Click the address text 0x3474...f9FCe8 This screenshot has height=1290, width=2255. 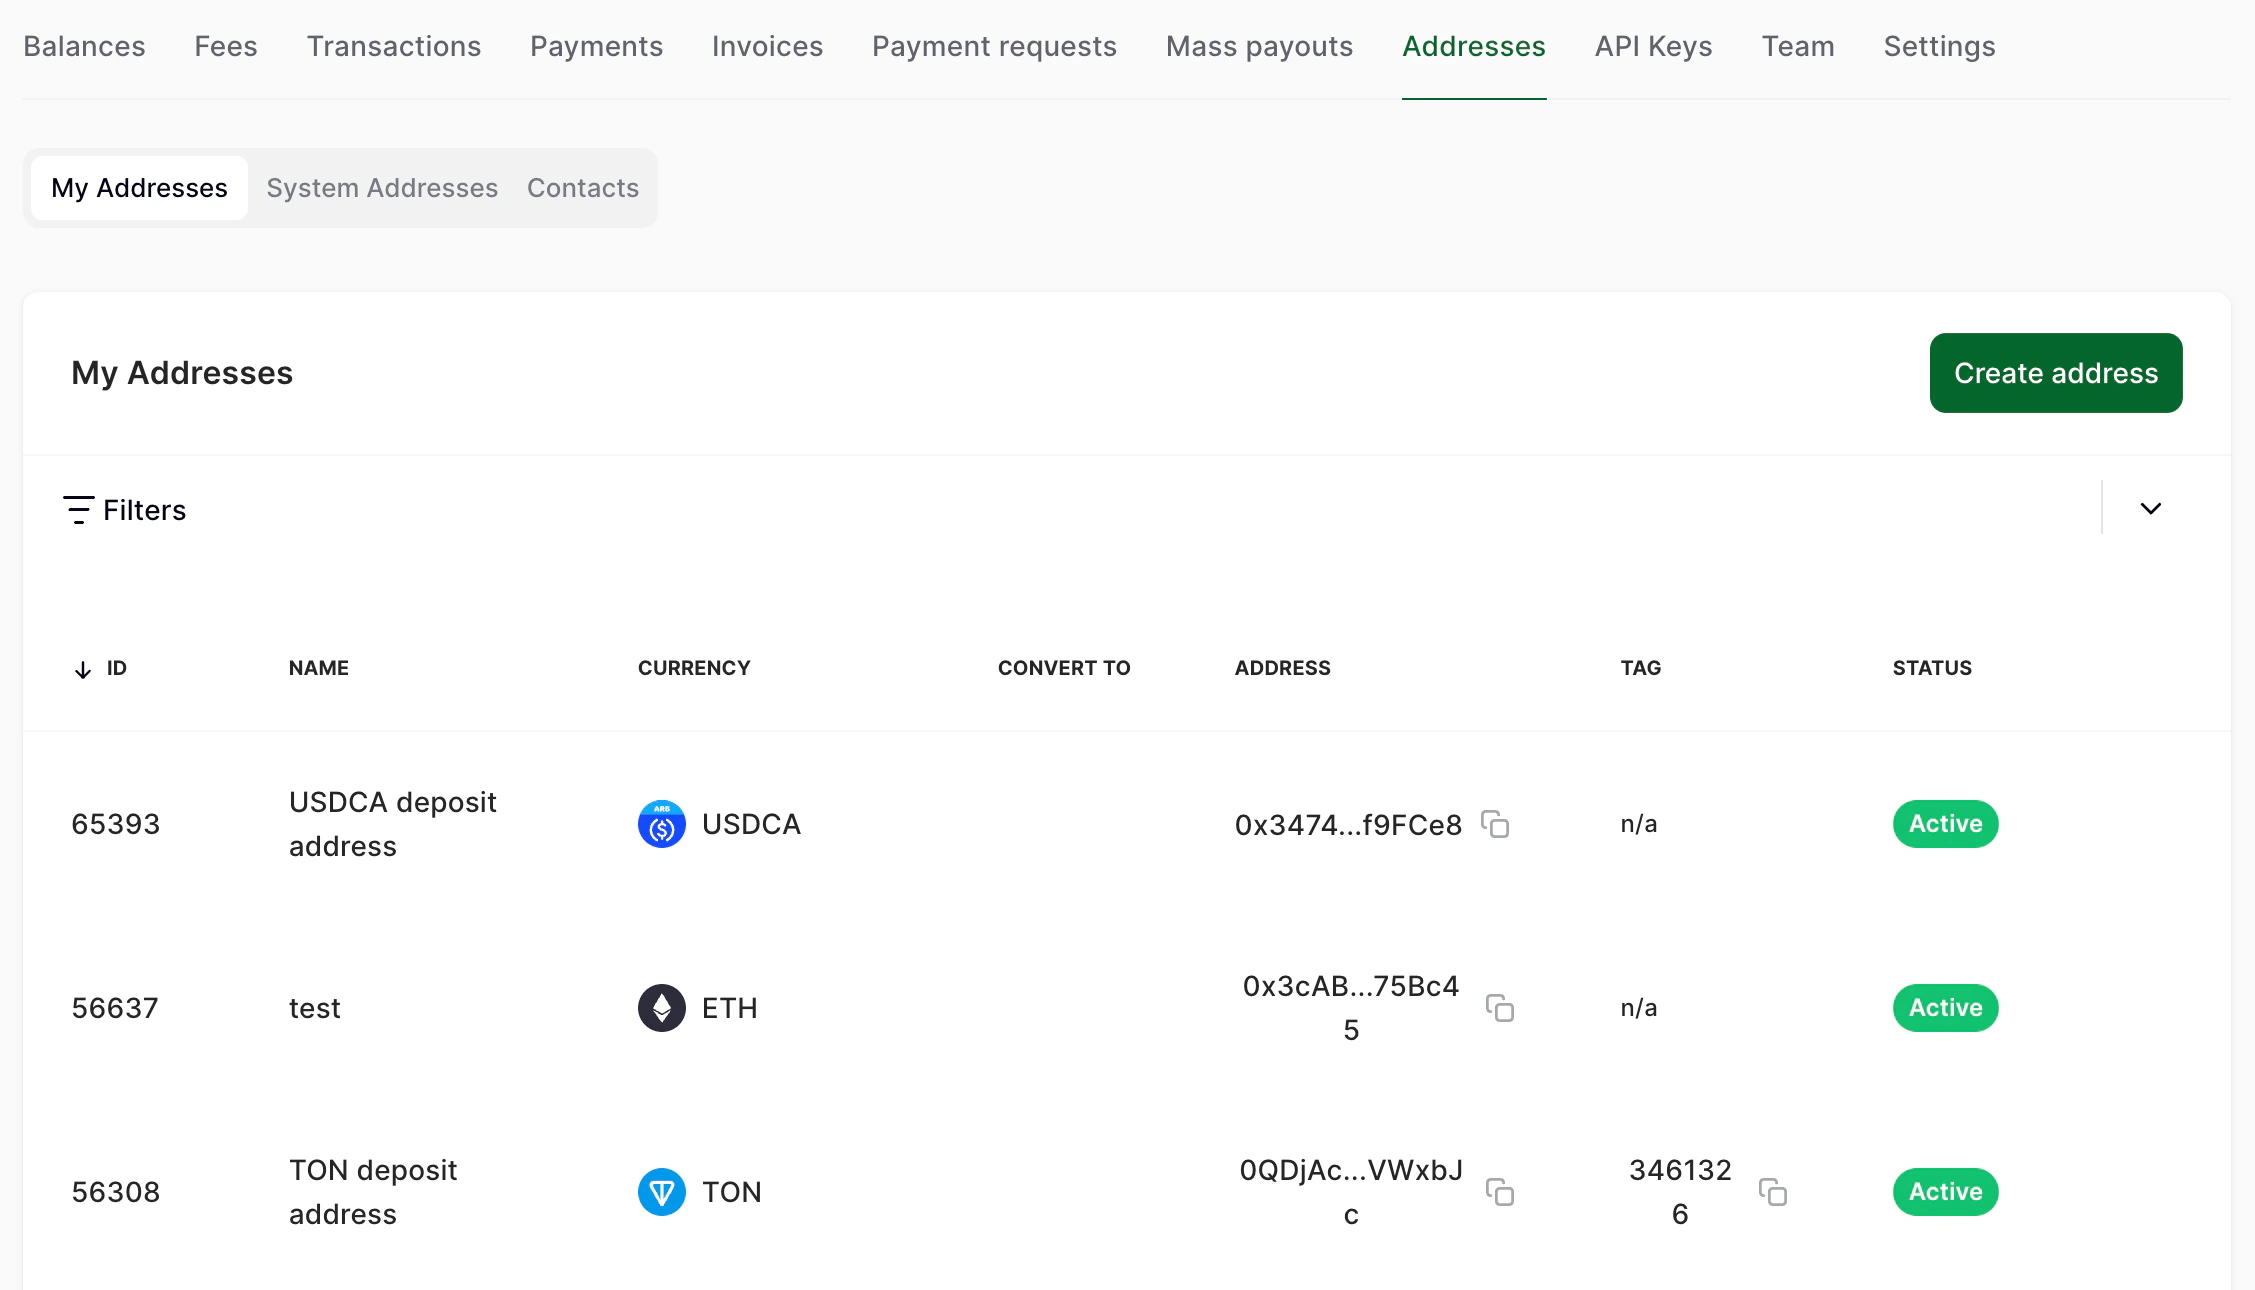point(1348,825)
